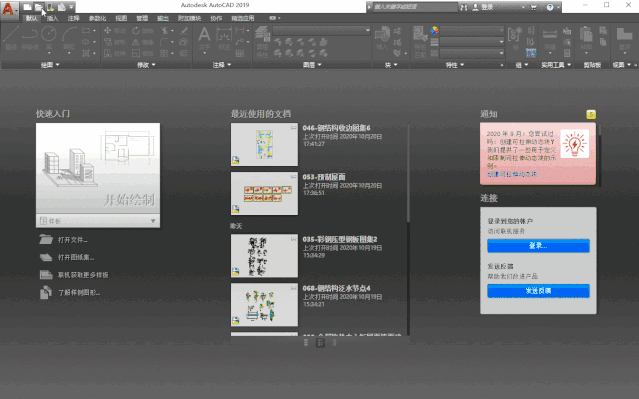Click the Autodesk App Store cart icon

533,7
